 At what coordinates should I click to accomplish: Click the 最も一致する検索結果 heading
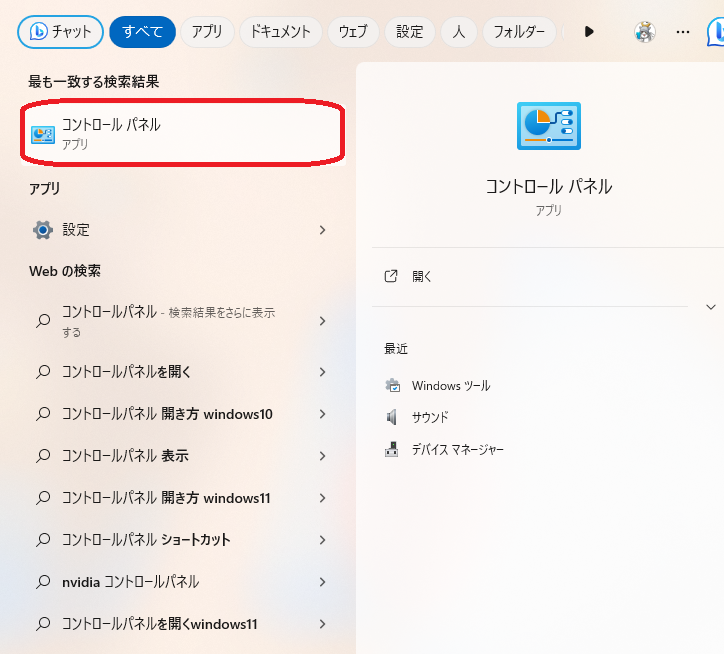point(94,82)
